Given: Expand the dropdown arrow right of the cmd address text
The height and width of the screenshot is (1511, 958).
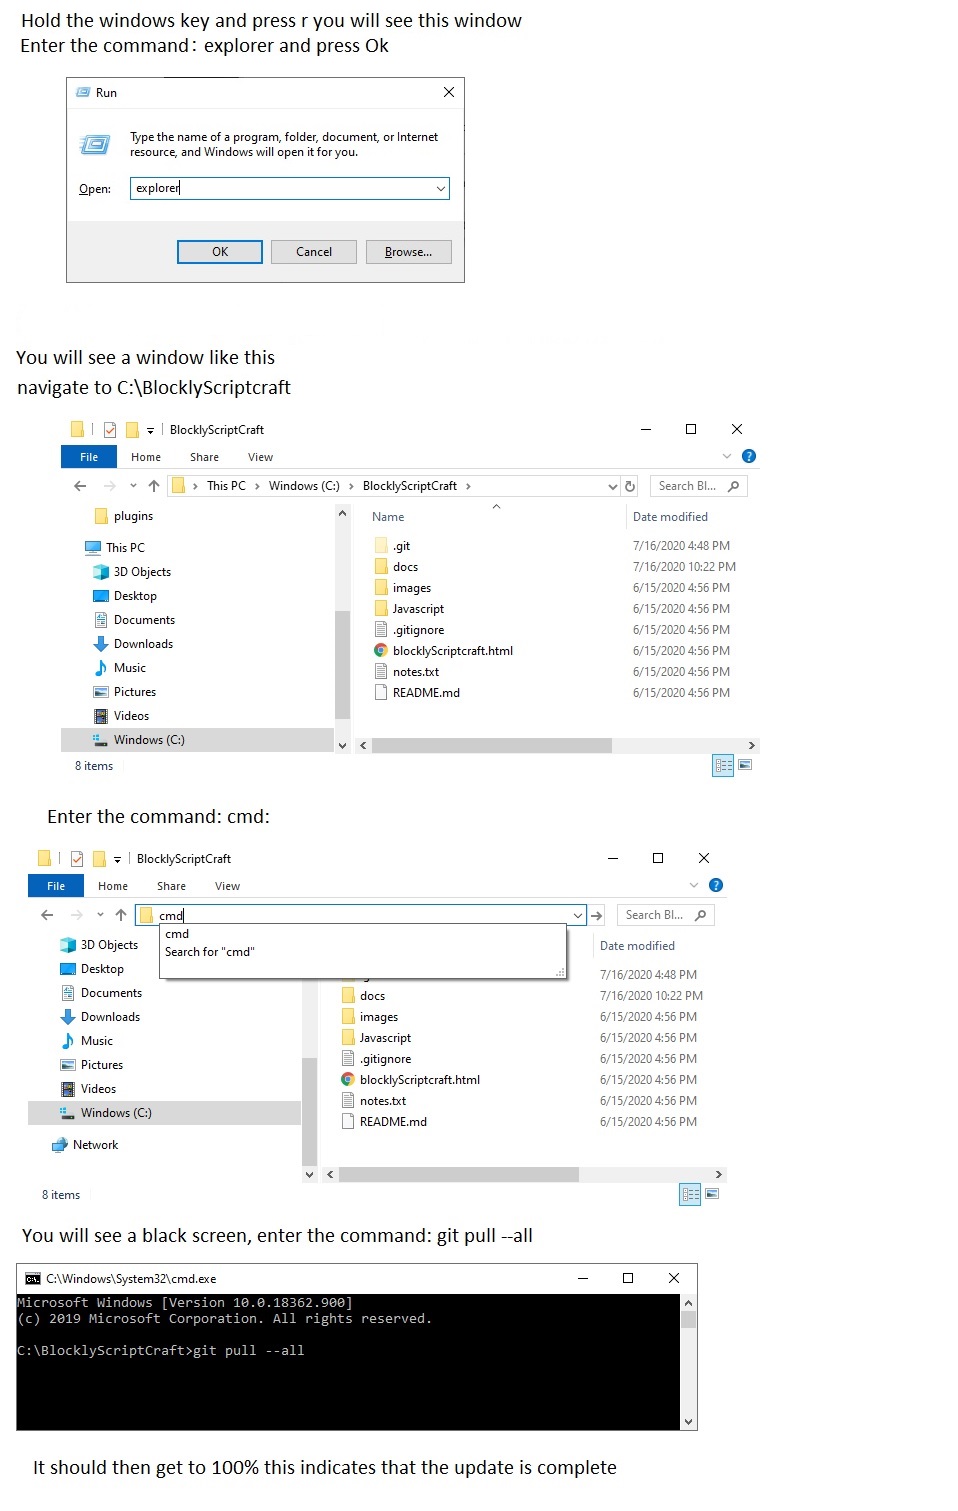Looking at the screenshot, I should pos(578,915).
